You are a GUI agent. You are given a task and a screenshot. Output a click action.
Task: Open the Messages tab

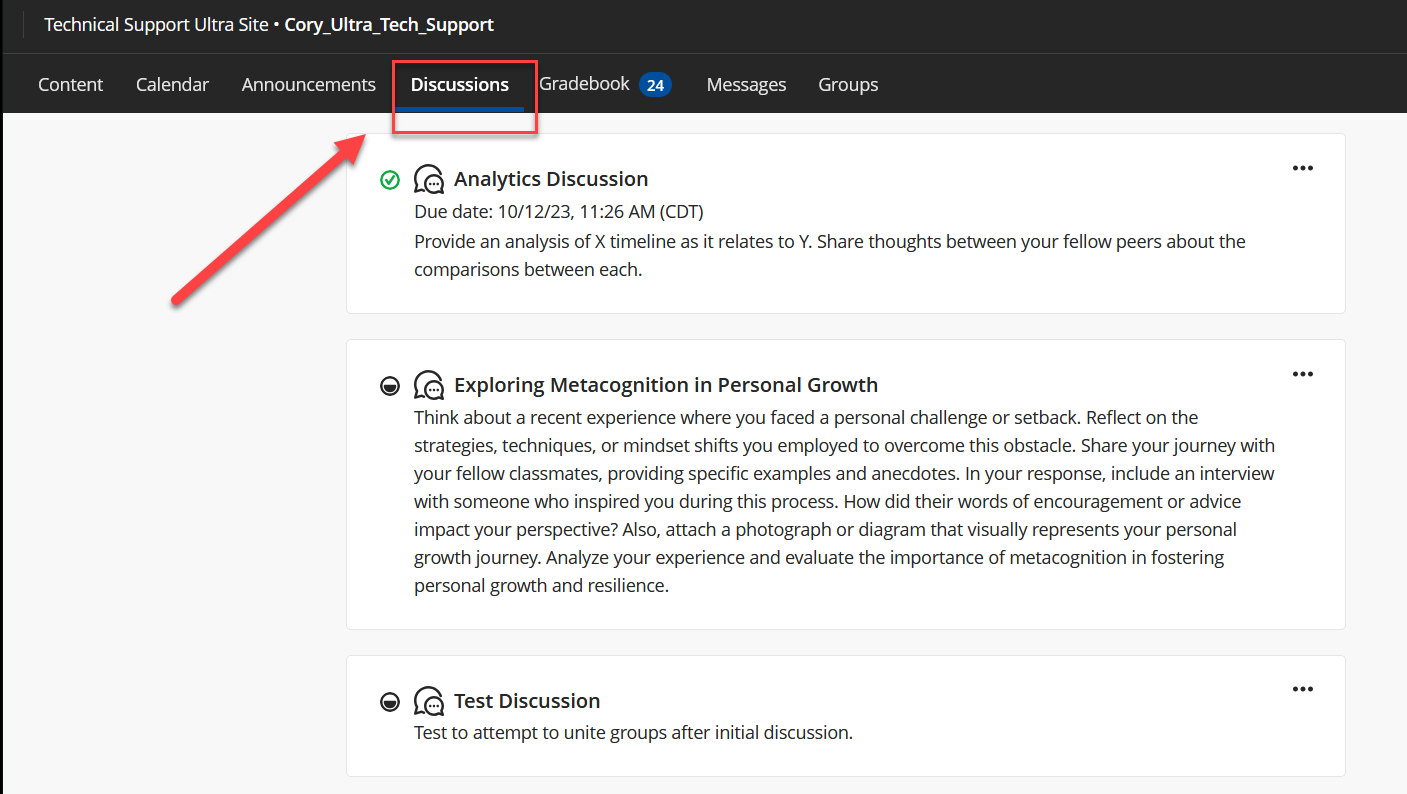point(746,84)
